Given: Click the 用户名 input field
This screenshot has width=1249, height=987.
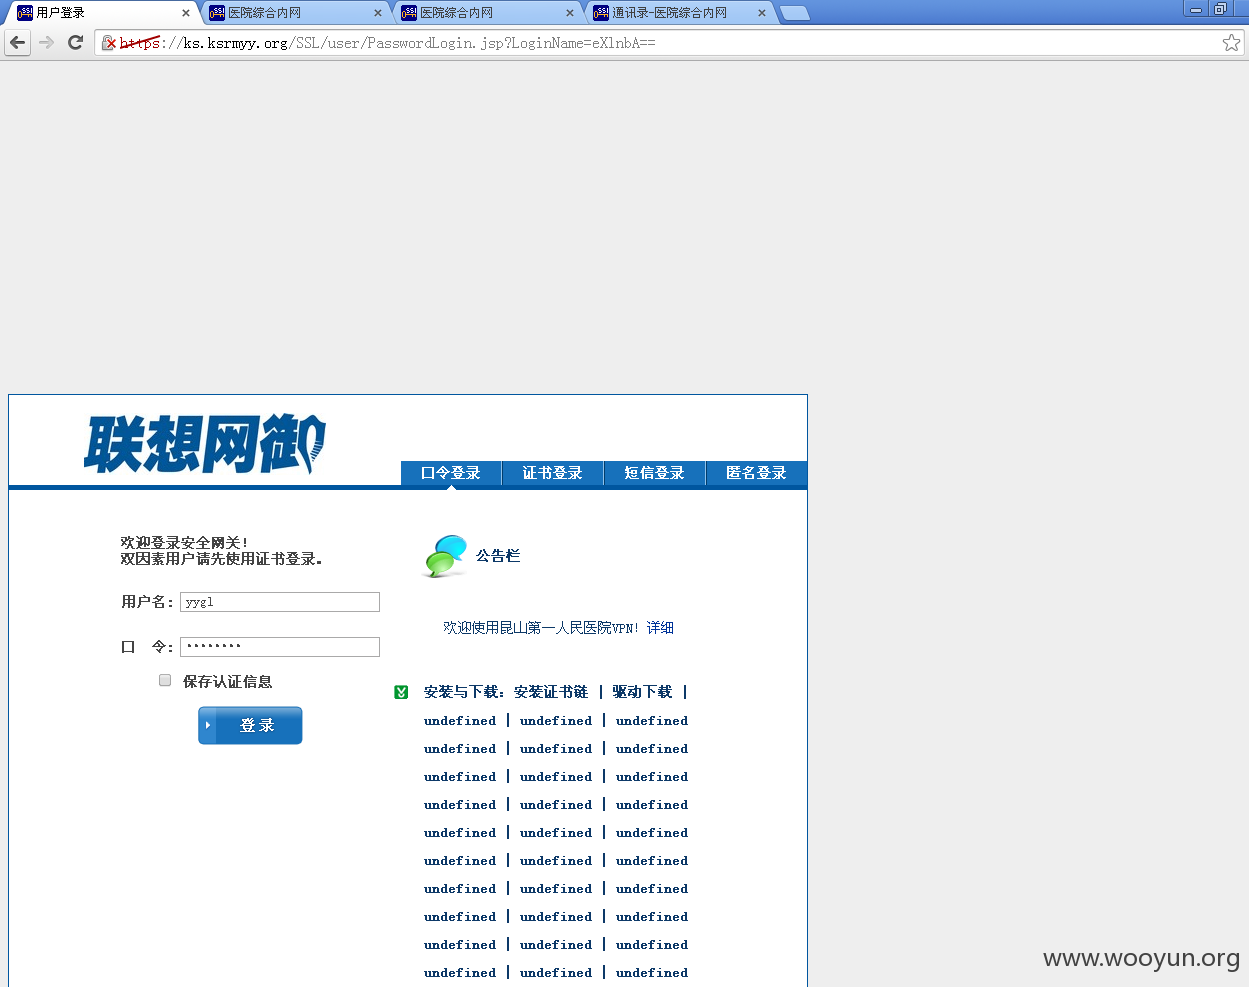Looking at the screenshot, I should click(280, 602).
